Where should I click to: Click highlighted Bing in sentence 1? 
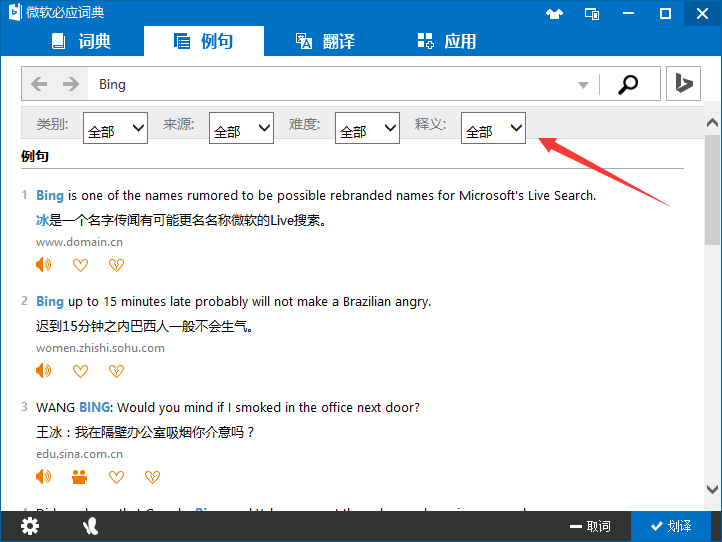tap(50, 196)
